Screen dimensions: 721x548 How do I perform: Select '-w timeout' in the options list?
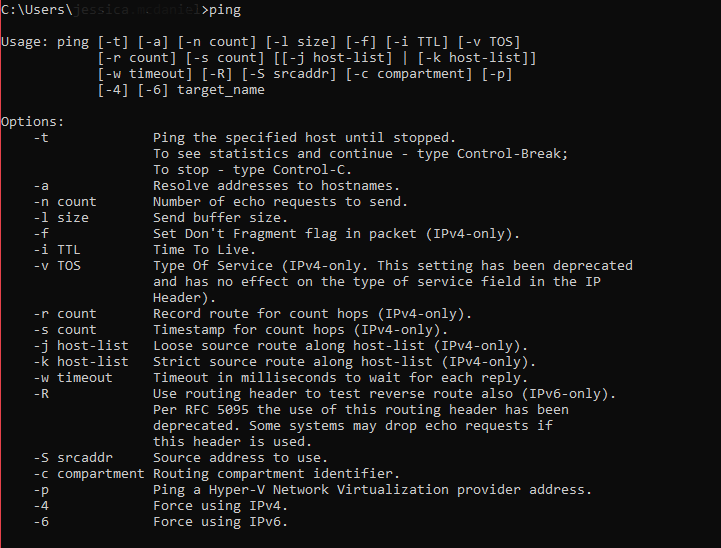[x=73, y=378]
